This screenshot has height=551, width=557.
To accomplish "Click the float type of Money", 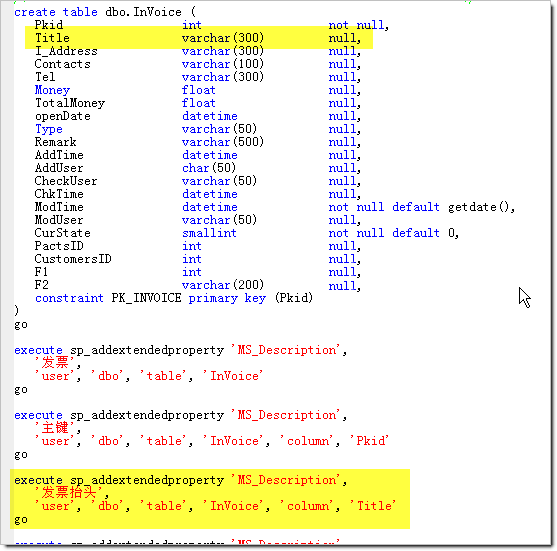I will coord(199,90).
